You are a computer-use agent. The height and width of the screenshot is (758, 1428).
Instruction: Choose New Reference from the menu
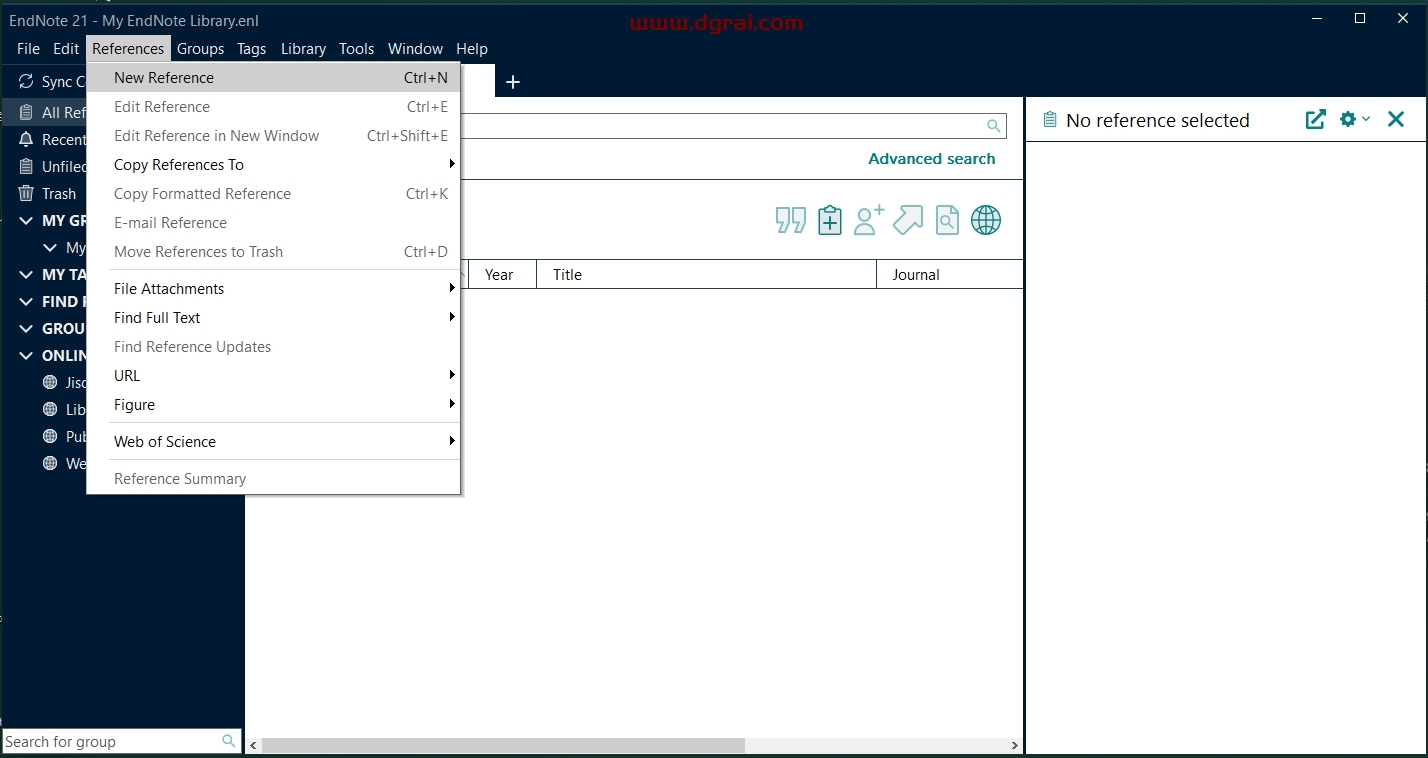273,77
